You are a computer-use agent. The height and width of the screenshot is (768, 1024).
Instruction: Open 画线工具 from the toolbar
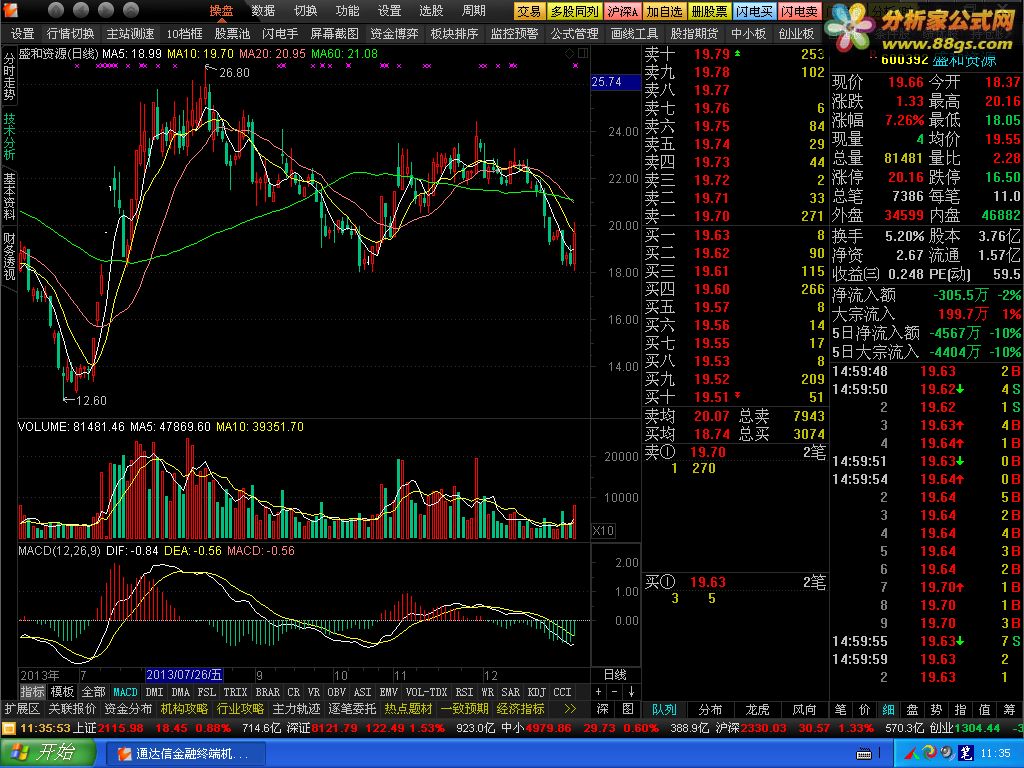pos(635,33)
